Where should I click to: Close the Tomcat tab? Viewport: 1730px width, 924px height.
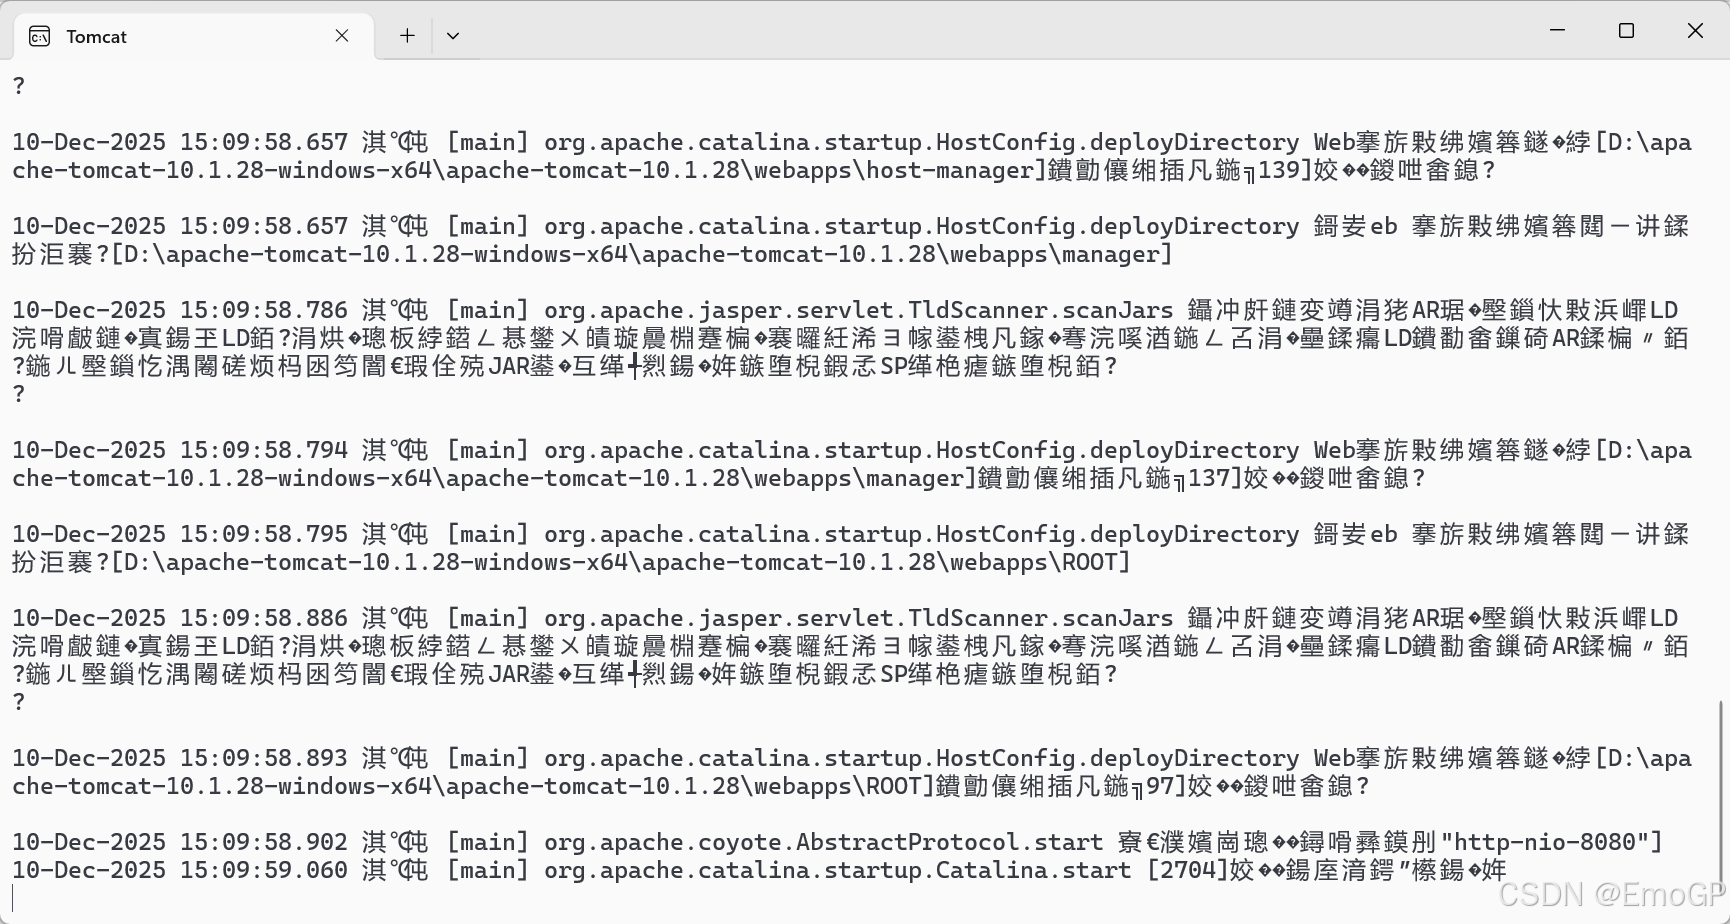pos(342,36)
